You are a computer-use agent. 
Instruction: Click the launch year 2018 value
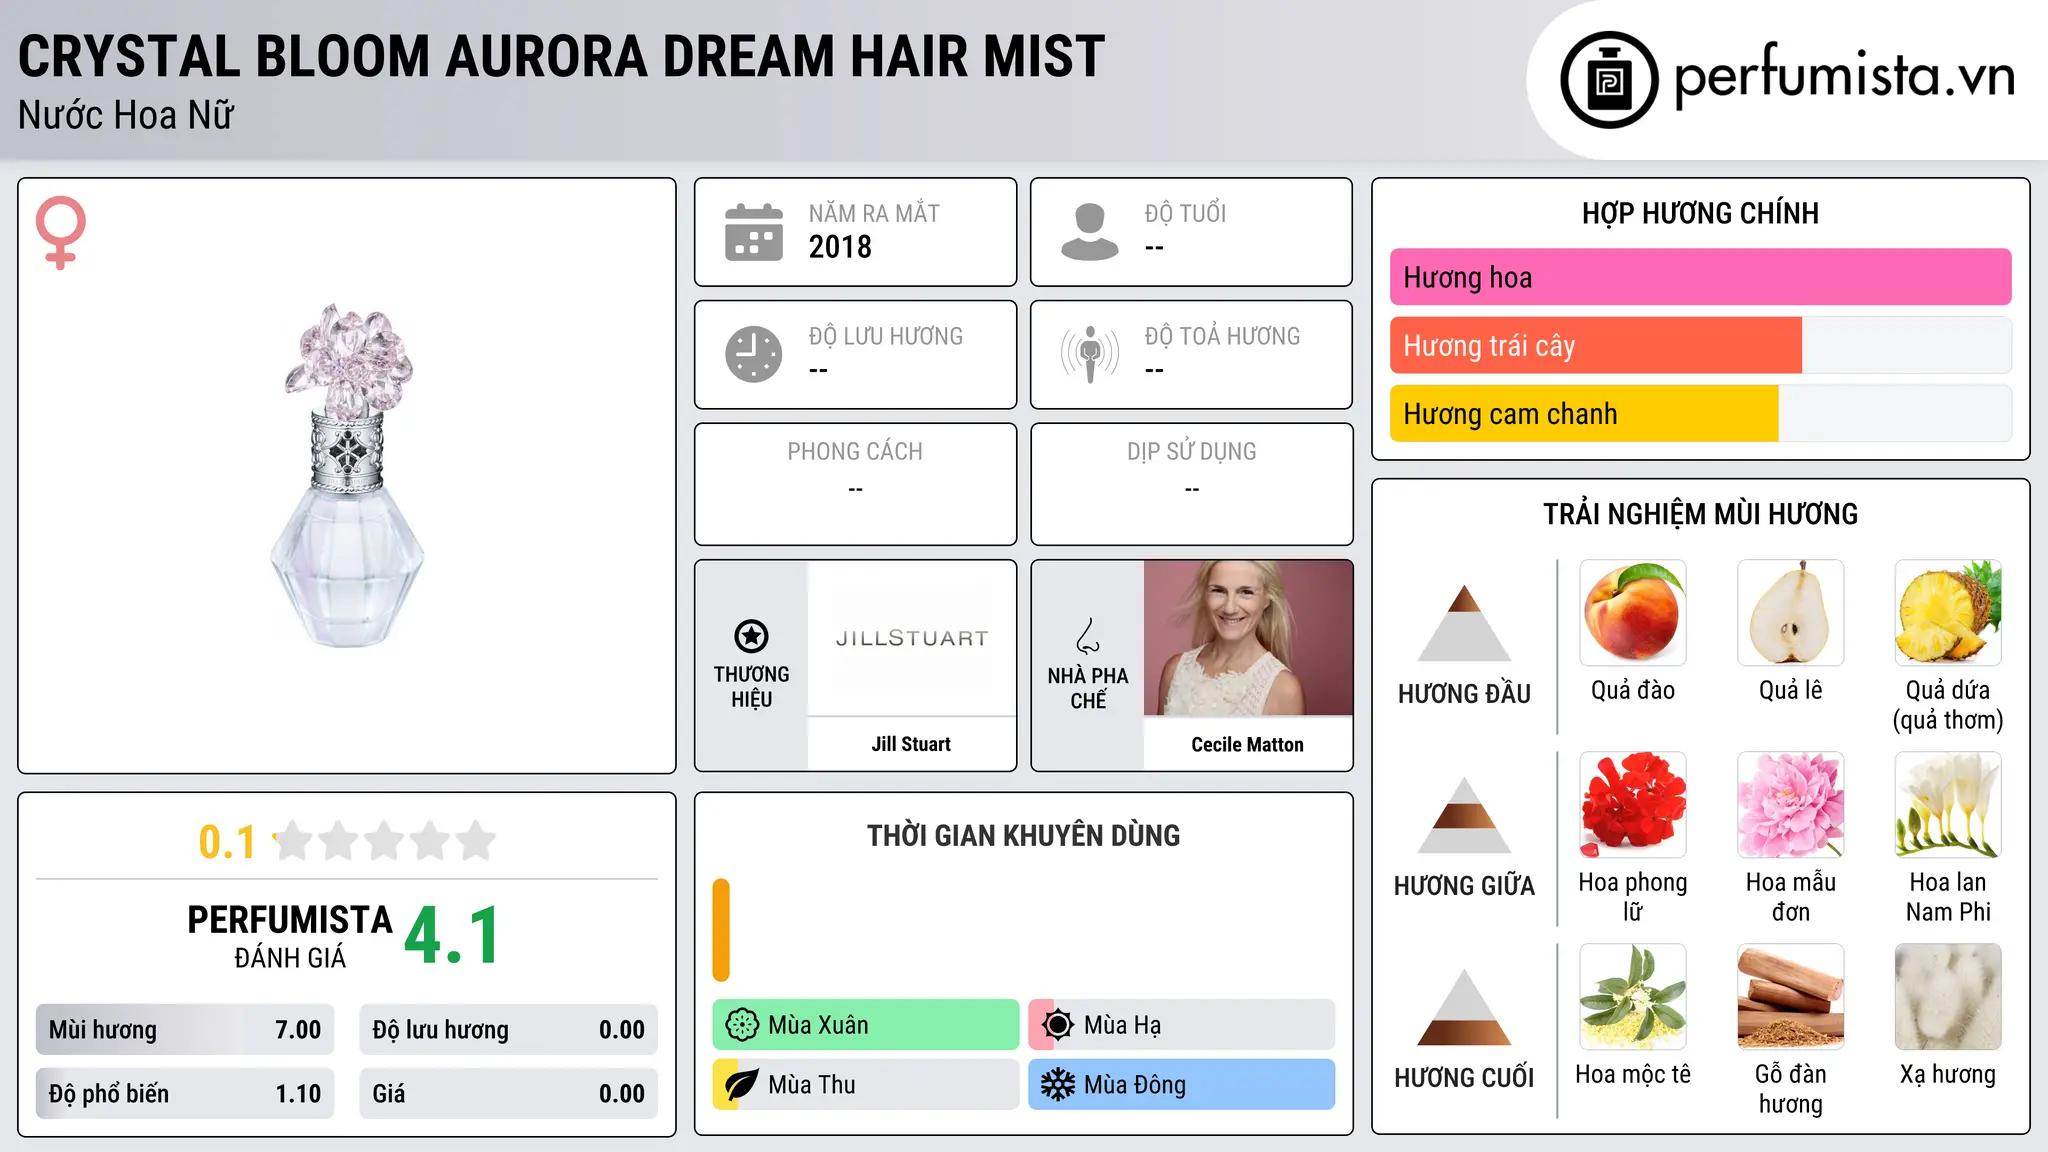tap(840, 247)
